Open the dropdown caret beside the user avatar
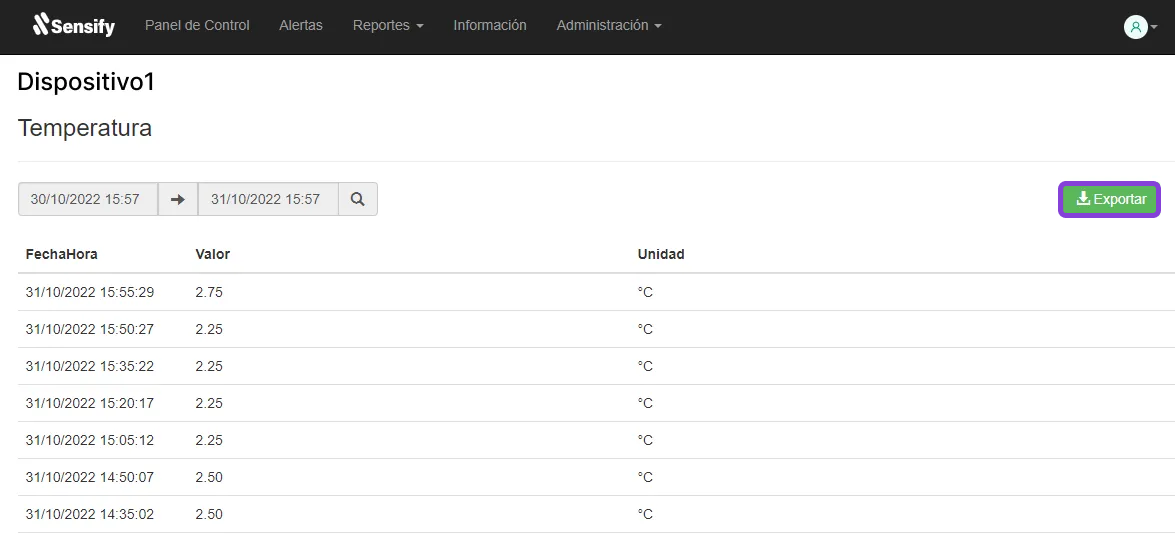 [x=1154, y=27]
